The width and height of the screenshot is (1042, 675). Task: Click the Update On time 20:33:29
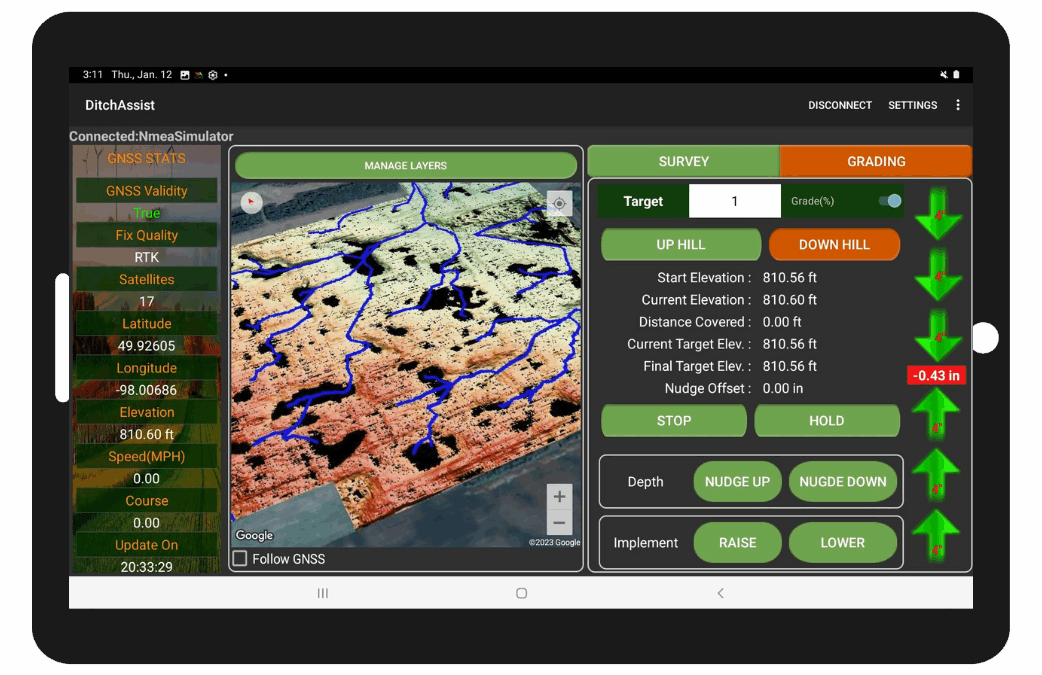point(146,567)
